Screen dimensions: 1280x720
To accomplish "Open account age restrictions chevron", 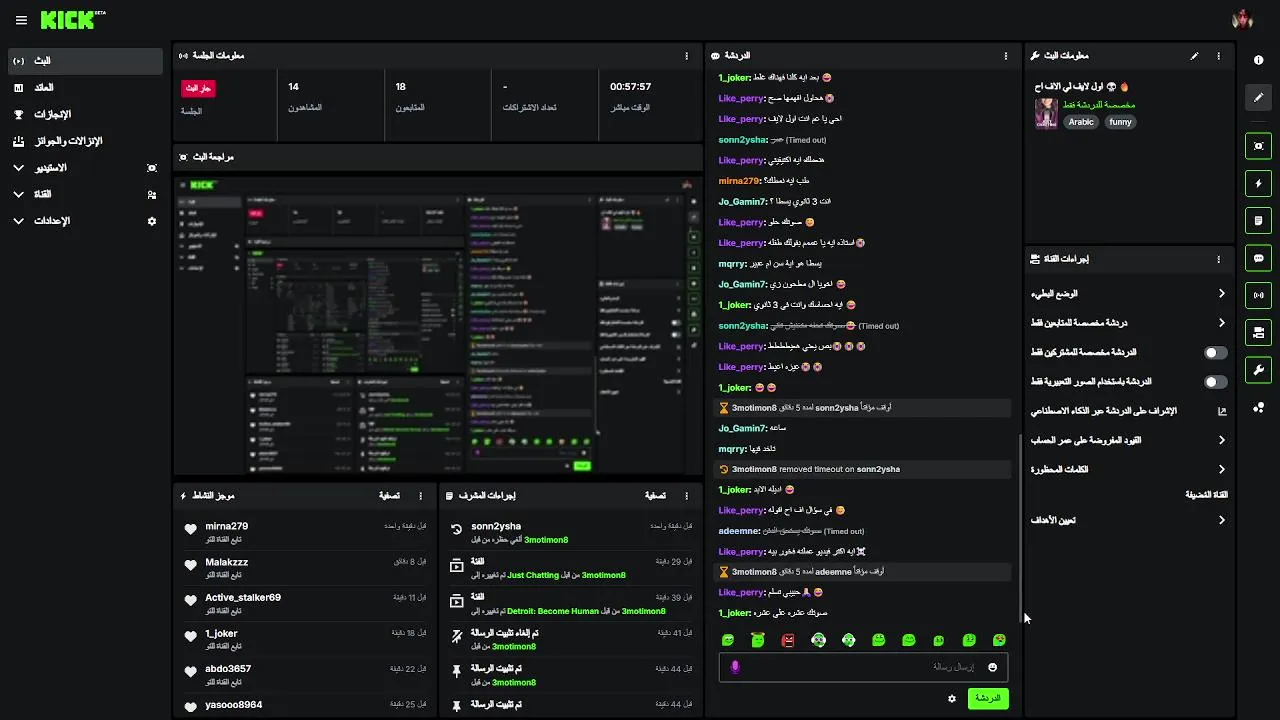I will [1221, 440].
